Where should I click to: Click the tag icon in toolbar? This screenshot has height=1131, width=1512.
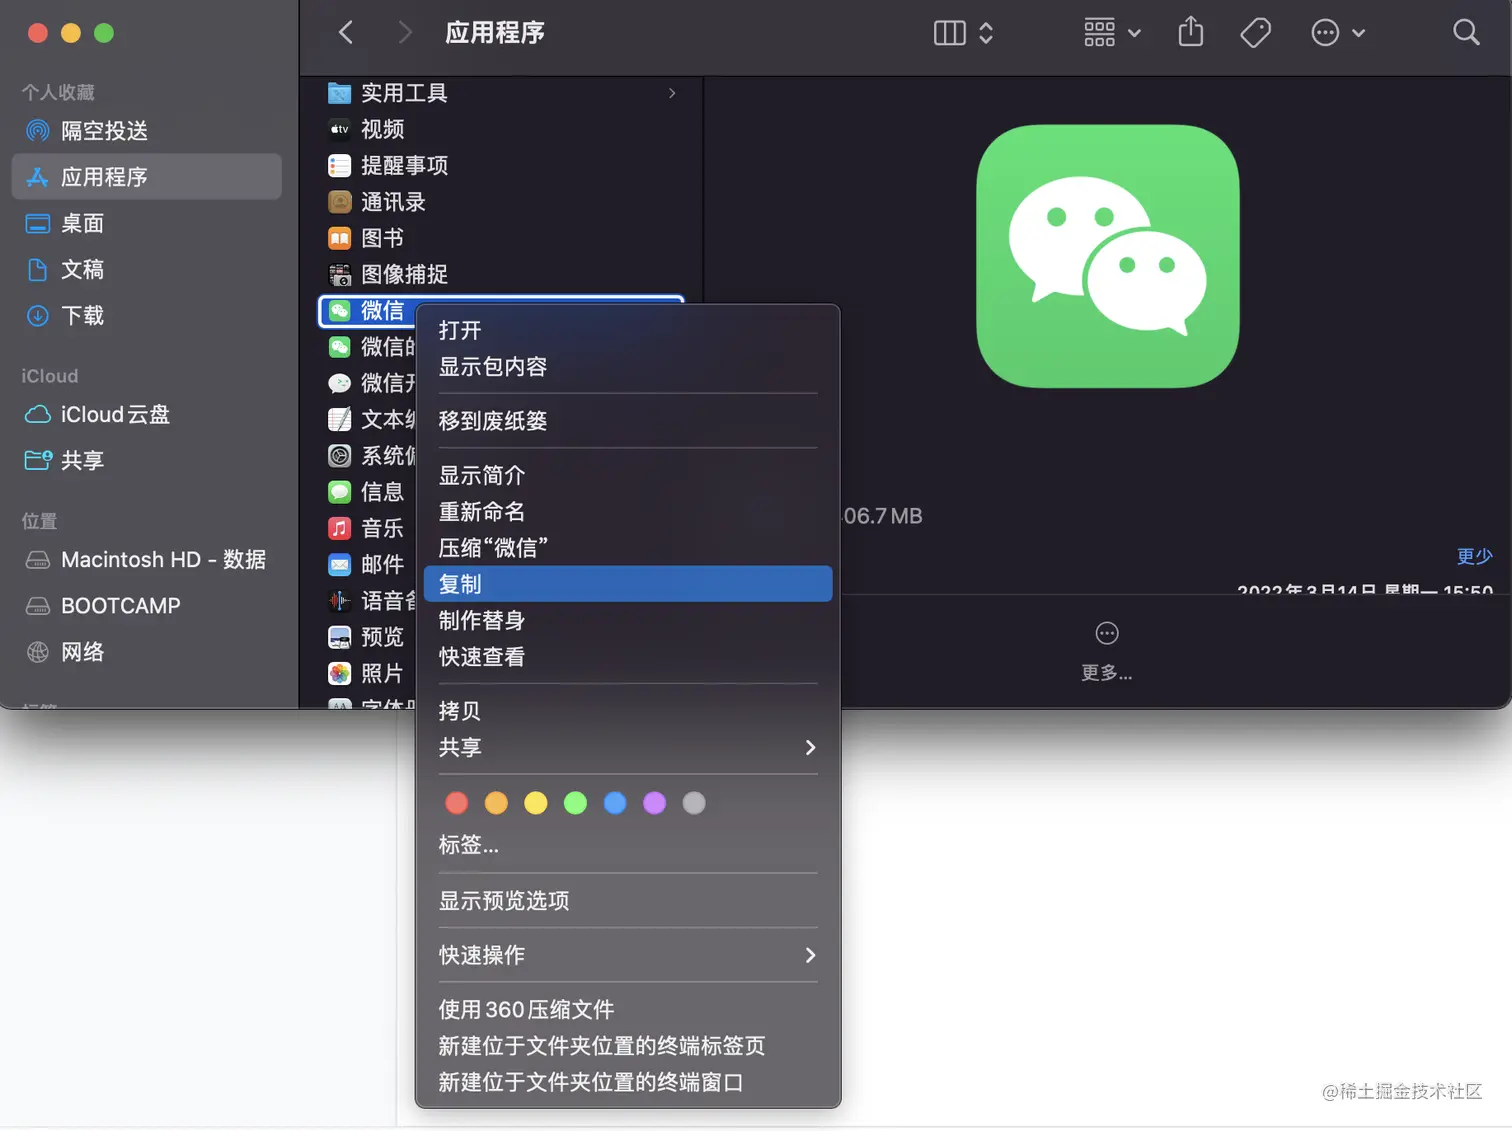pyautogui.click(x=1256, y=33)
